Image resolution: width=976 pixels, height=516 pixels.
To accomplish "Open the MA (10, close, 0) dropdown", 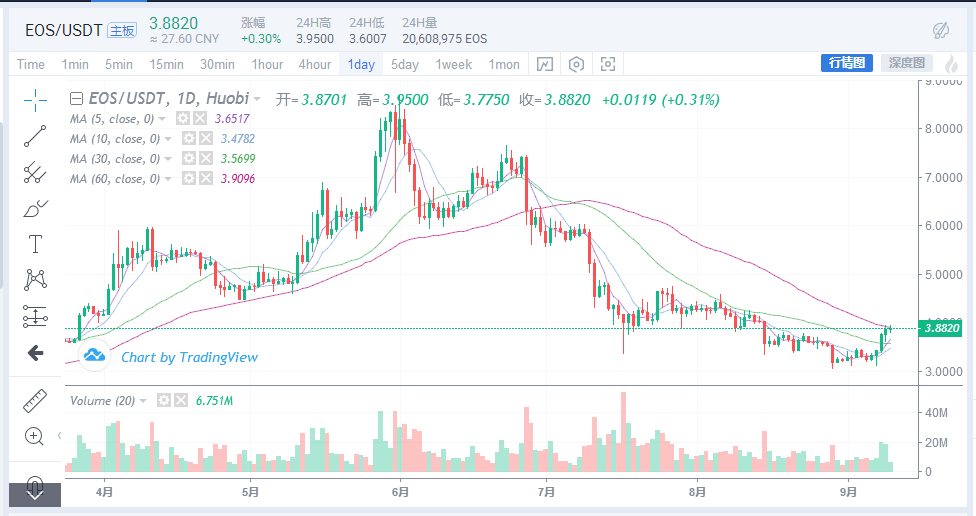I will coord(168,138).
